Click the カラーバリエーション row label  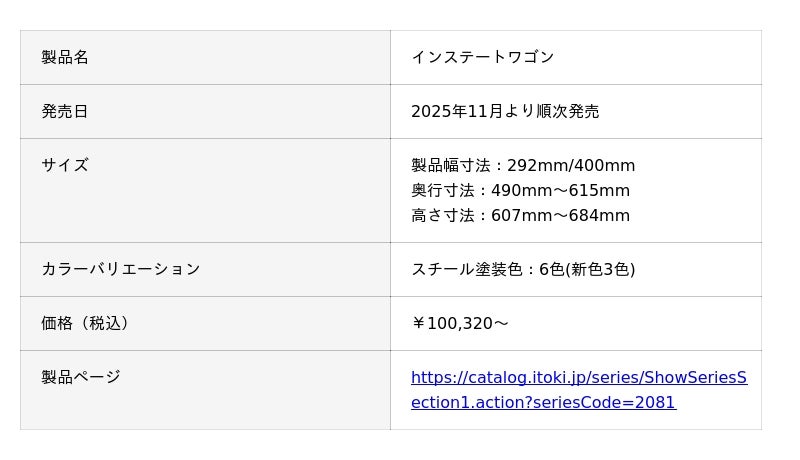(x=120, y=269)
